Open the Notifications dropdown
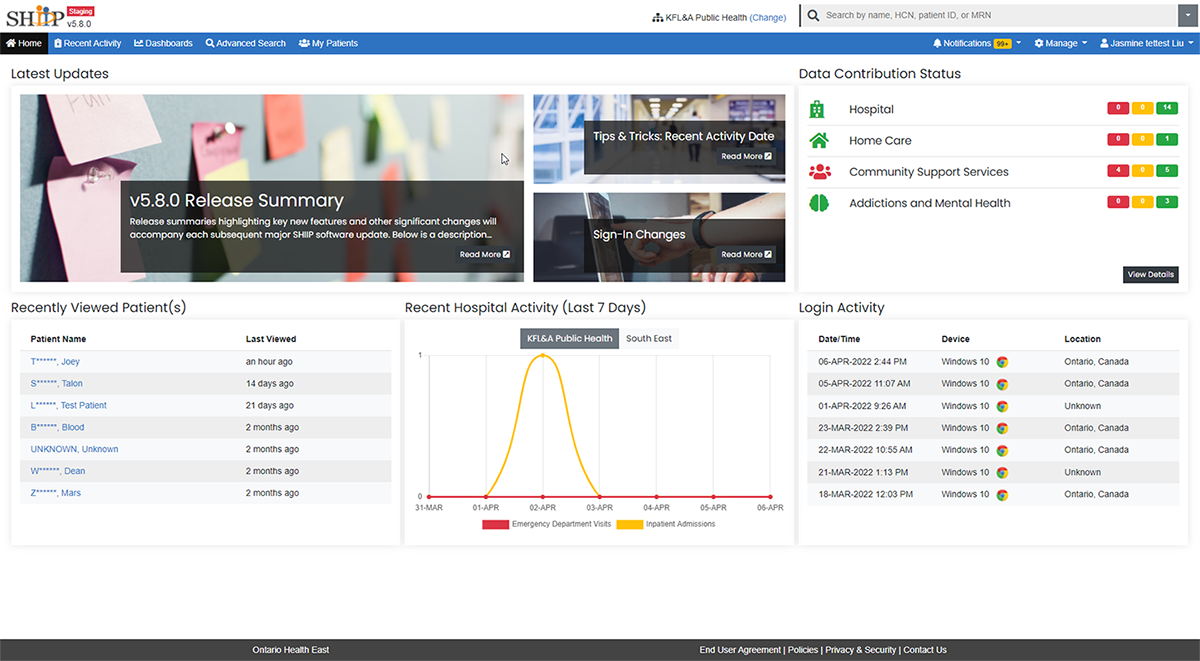 [977, 43]
